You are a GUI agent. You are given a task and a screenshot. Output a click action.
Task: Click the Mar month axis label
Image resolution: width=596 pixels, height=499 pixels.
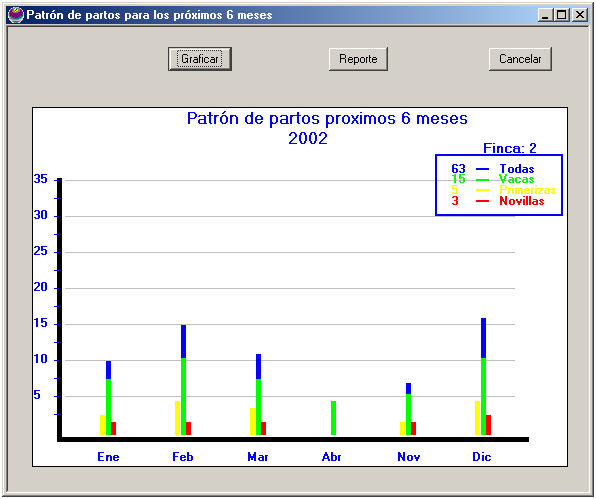pyautogui.click(x=258, y=456)
